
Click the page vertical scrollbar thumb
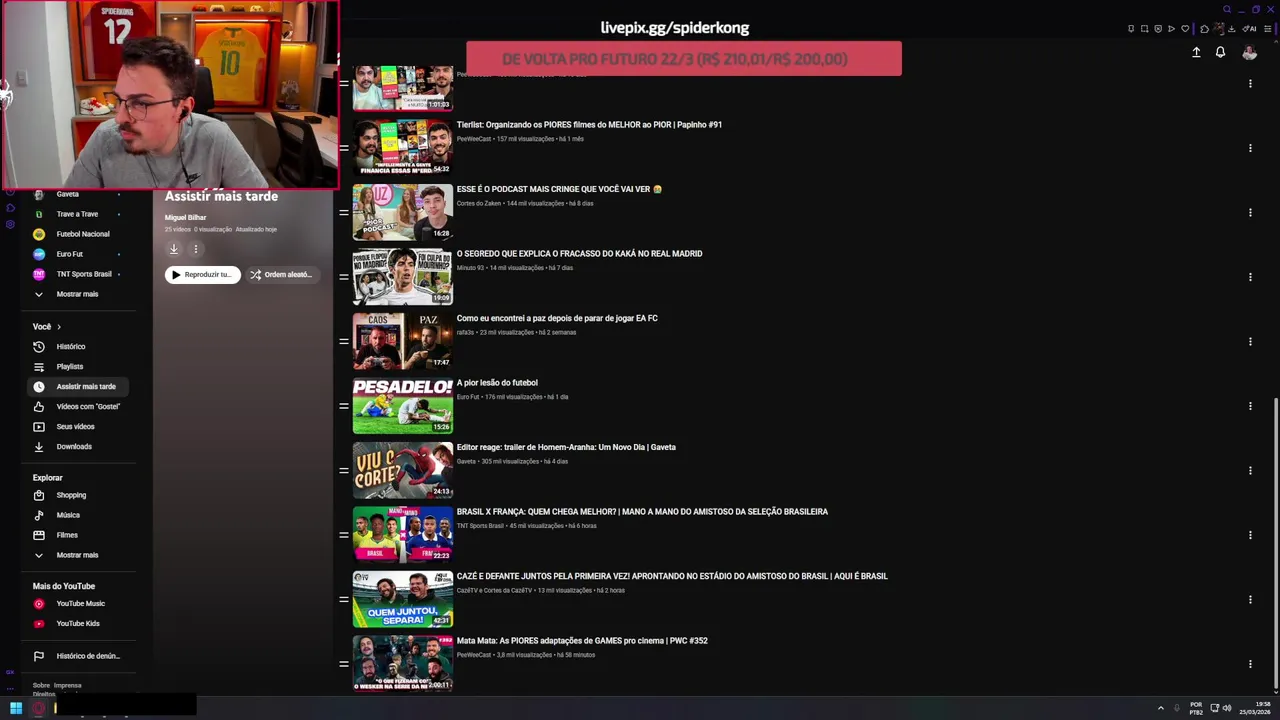1275,545
